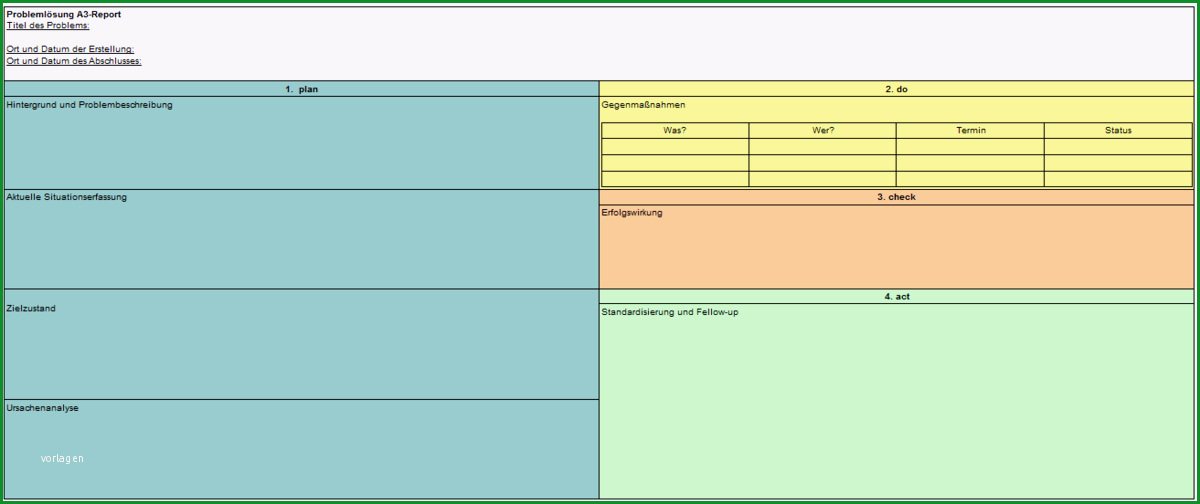
Task: Select the 'Termin' column header cell
Action: [970, 130]
